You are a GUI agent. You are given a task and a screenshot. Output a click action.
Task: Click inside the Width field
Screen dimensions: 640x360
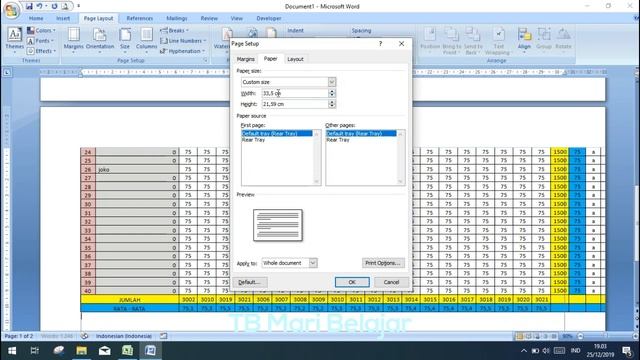click(x=295, y=93)
